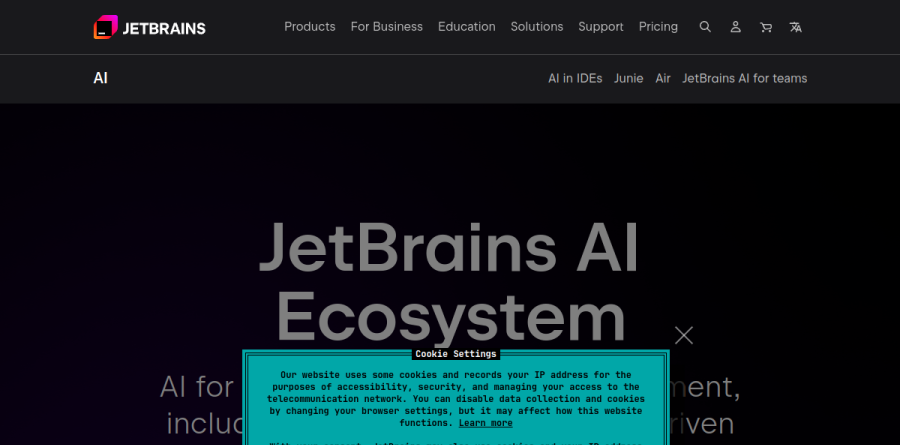This screenshot has height=445, width=900.
Task: Open the Education menu
Action: point(467,27)
